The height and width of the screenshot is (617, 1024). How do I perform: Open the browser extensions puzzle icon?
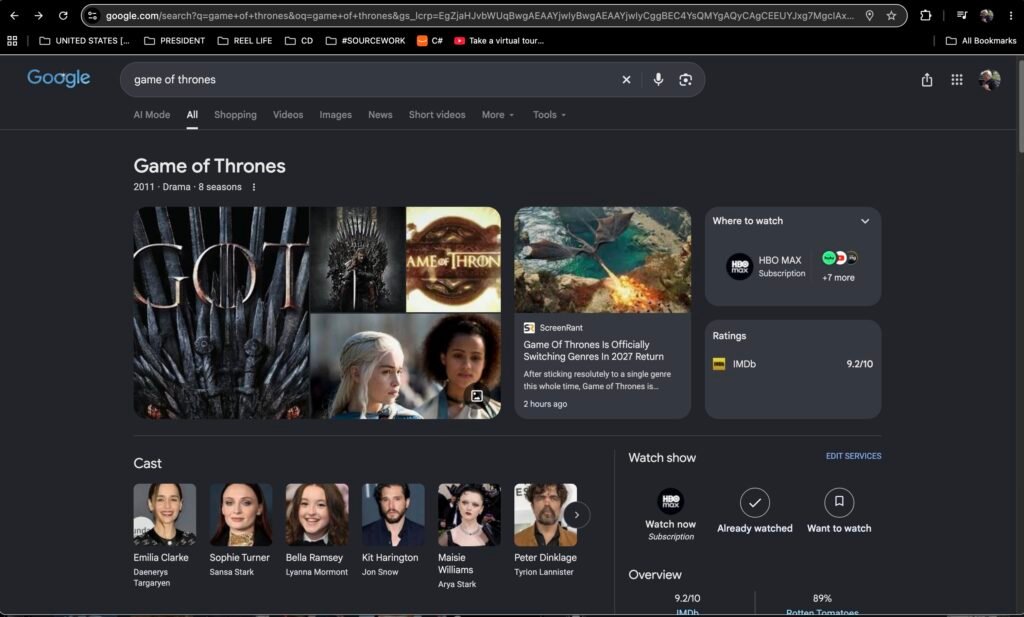pyautogui.click(x=925, y=16)
